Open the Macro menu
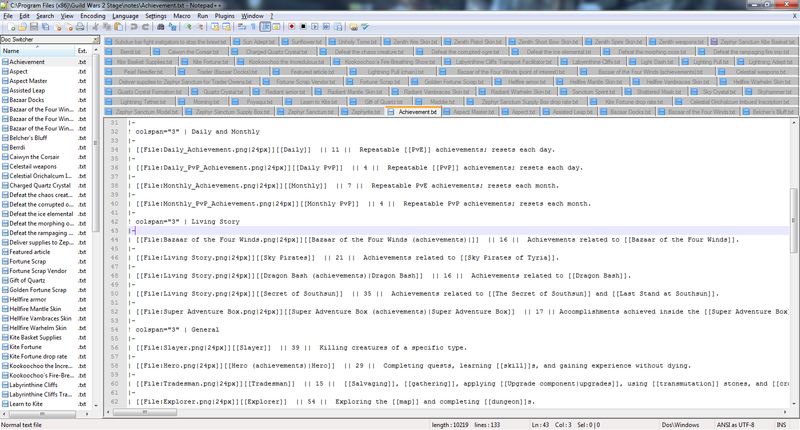800x430 pixels. click(182, 16)
